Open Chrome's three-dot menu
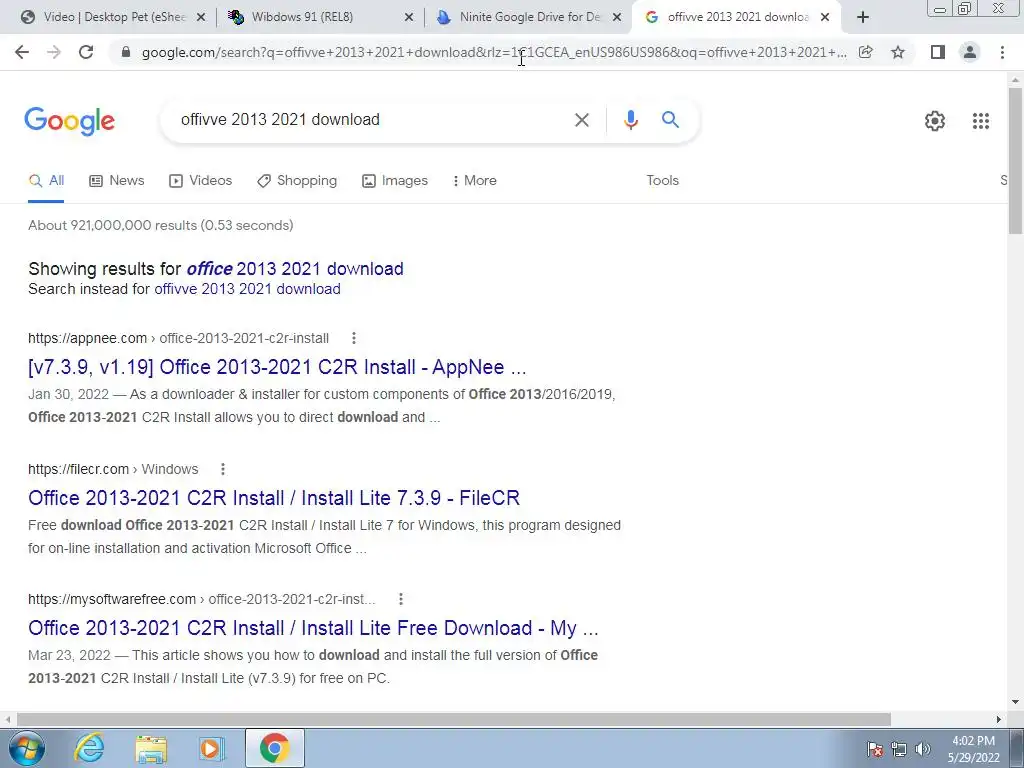1024x768 pixels. [1002, 52]
